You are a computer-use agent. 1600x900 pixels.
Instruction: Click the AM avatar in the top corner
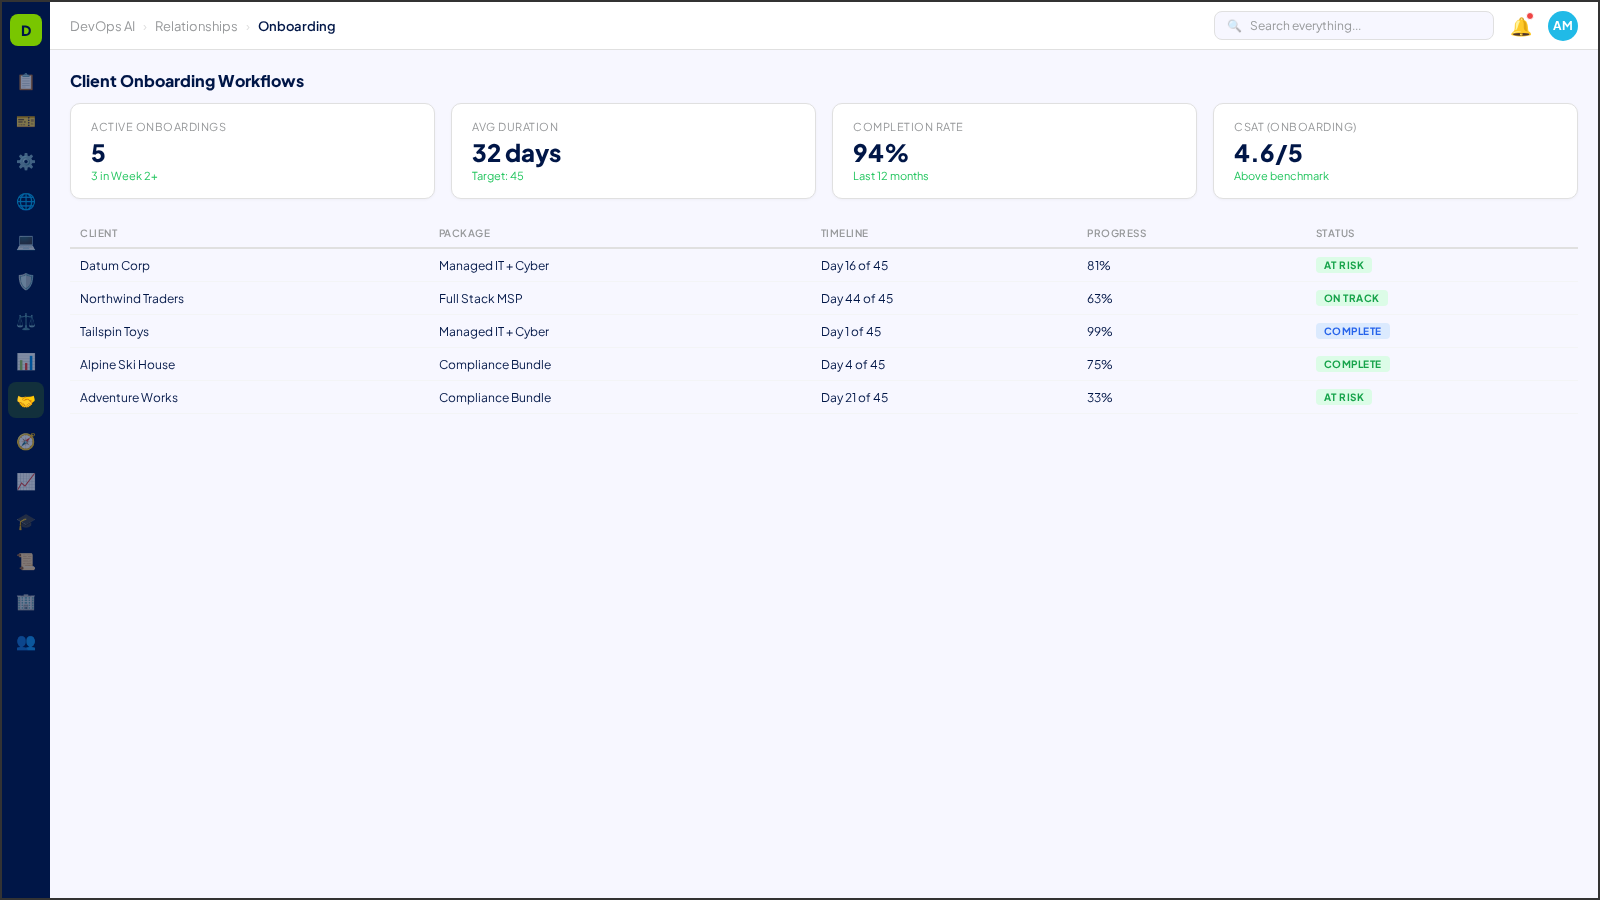click(x=1562, y=26)
